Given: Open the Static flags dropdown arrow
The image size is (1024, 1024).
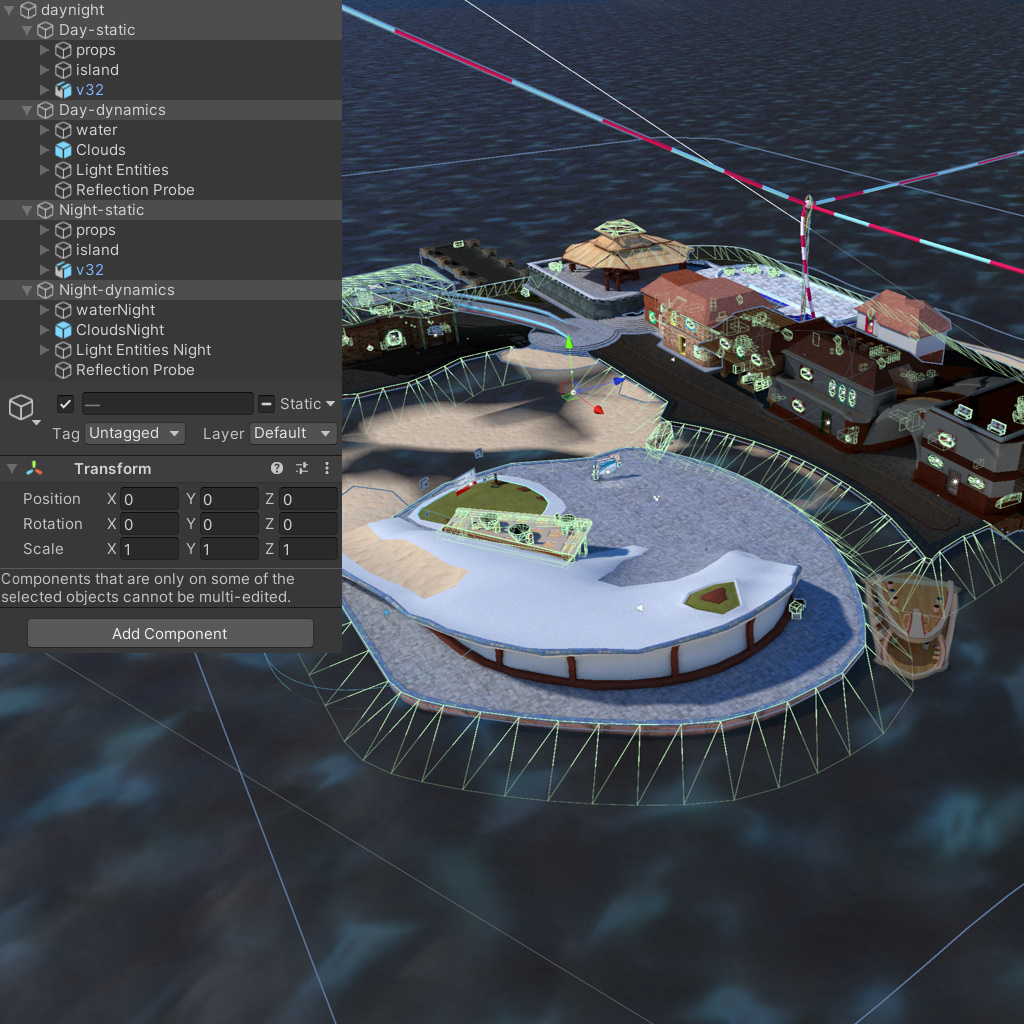Looking at the screenshot, I should click(x=330, y=404).
